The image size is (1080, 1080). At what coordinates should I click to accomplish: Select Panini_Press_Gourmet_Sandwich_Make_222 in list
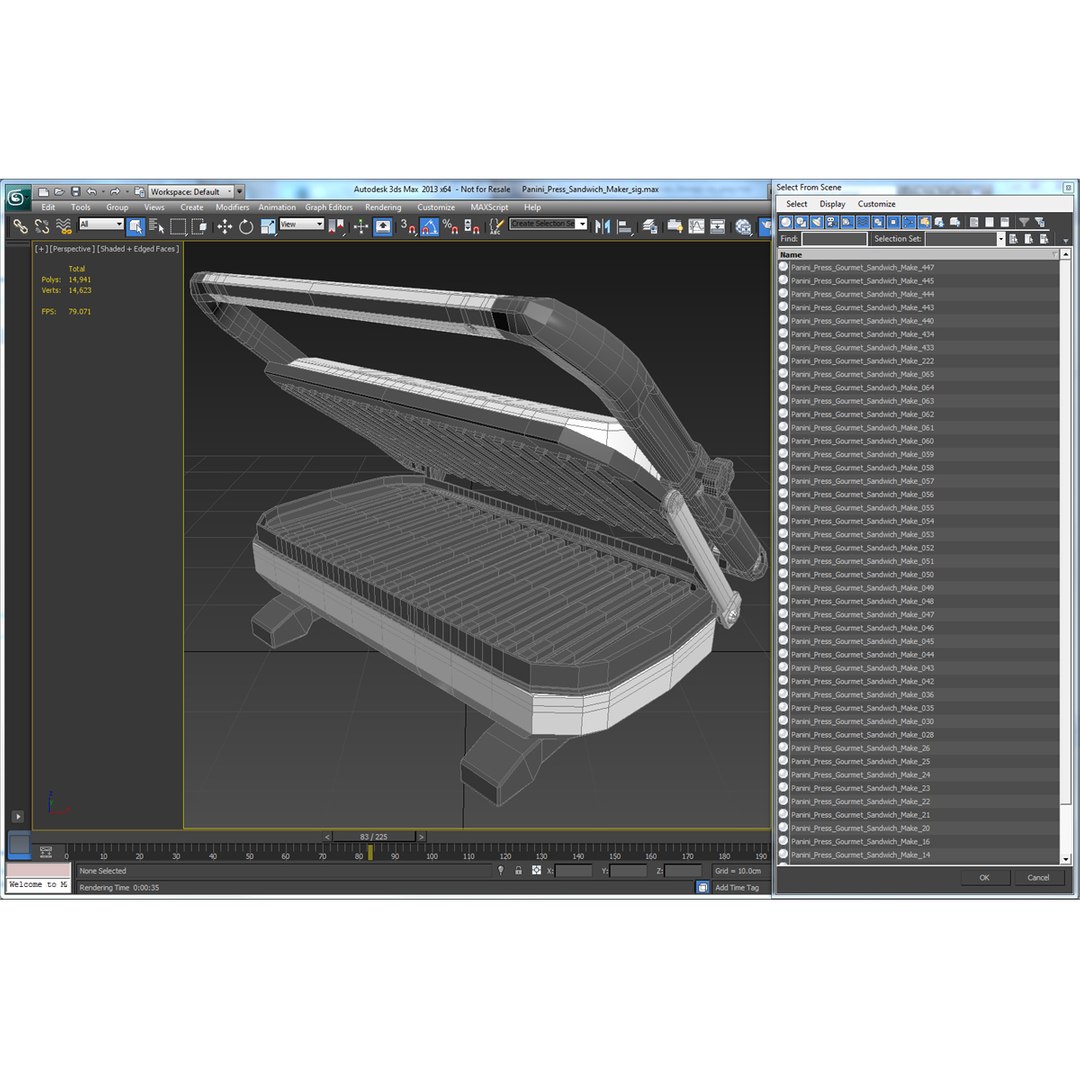pos(862,361)
